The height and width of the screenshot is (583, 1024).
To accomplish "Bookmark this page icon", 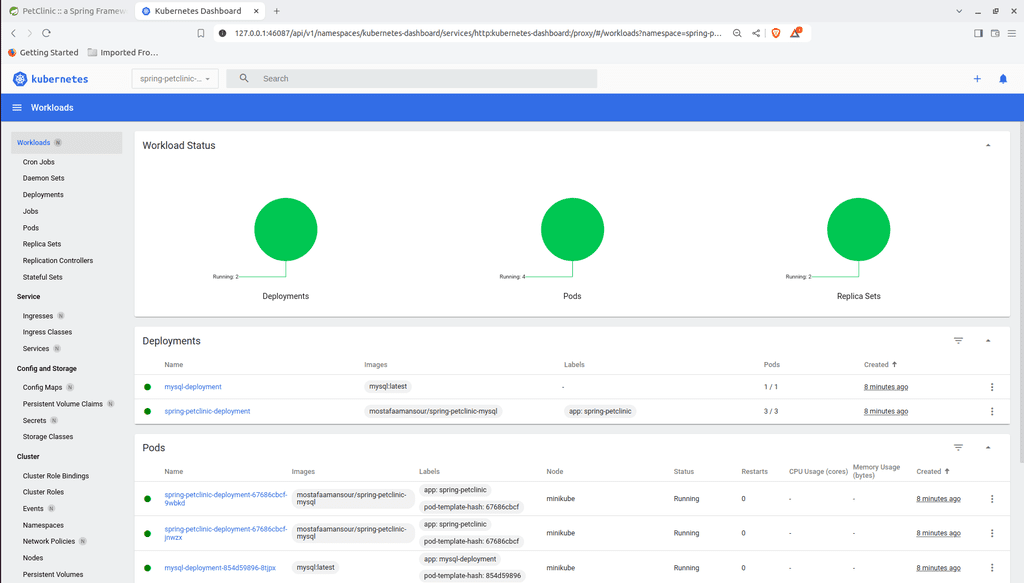I will [x=200, y=33].
